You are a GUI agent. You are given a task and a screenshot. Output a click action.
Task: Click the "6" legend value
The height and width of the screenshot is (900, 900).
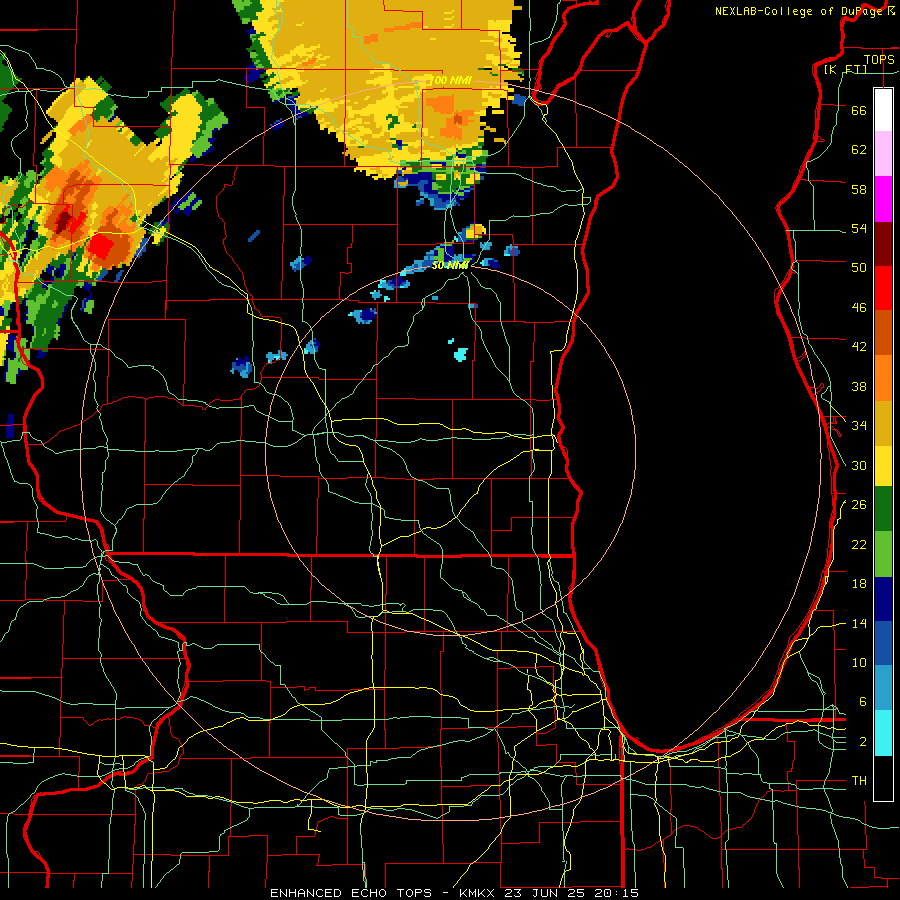[862, 701]
